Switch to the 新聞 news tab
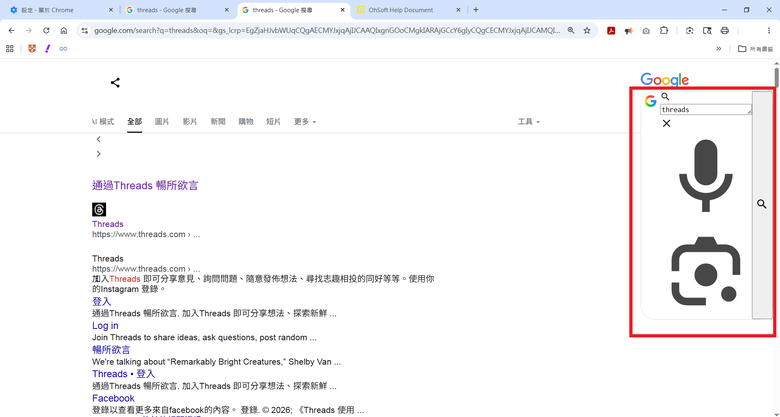Viewport: 780px width, 417px height. (218, 122)
